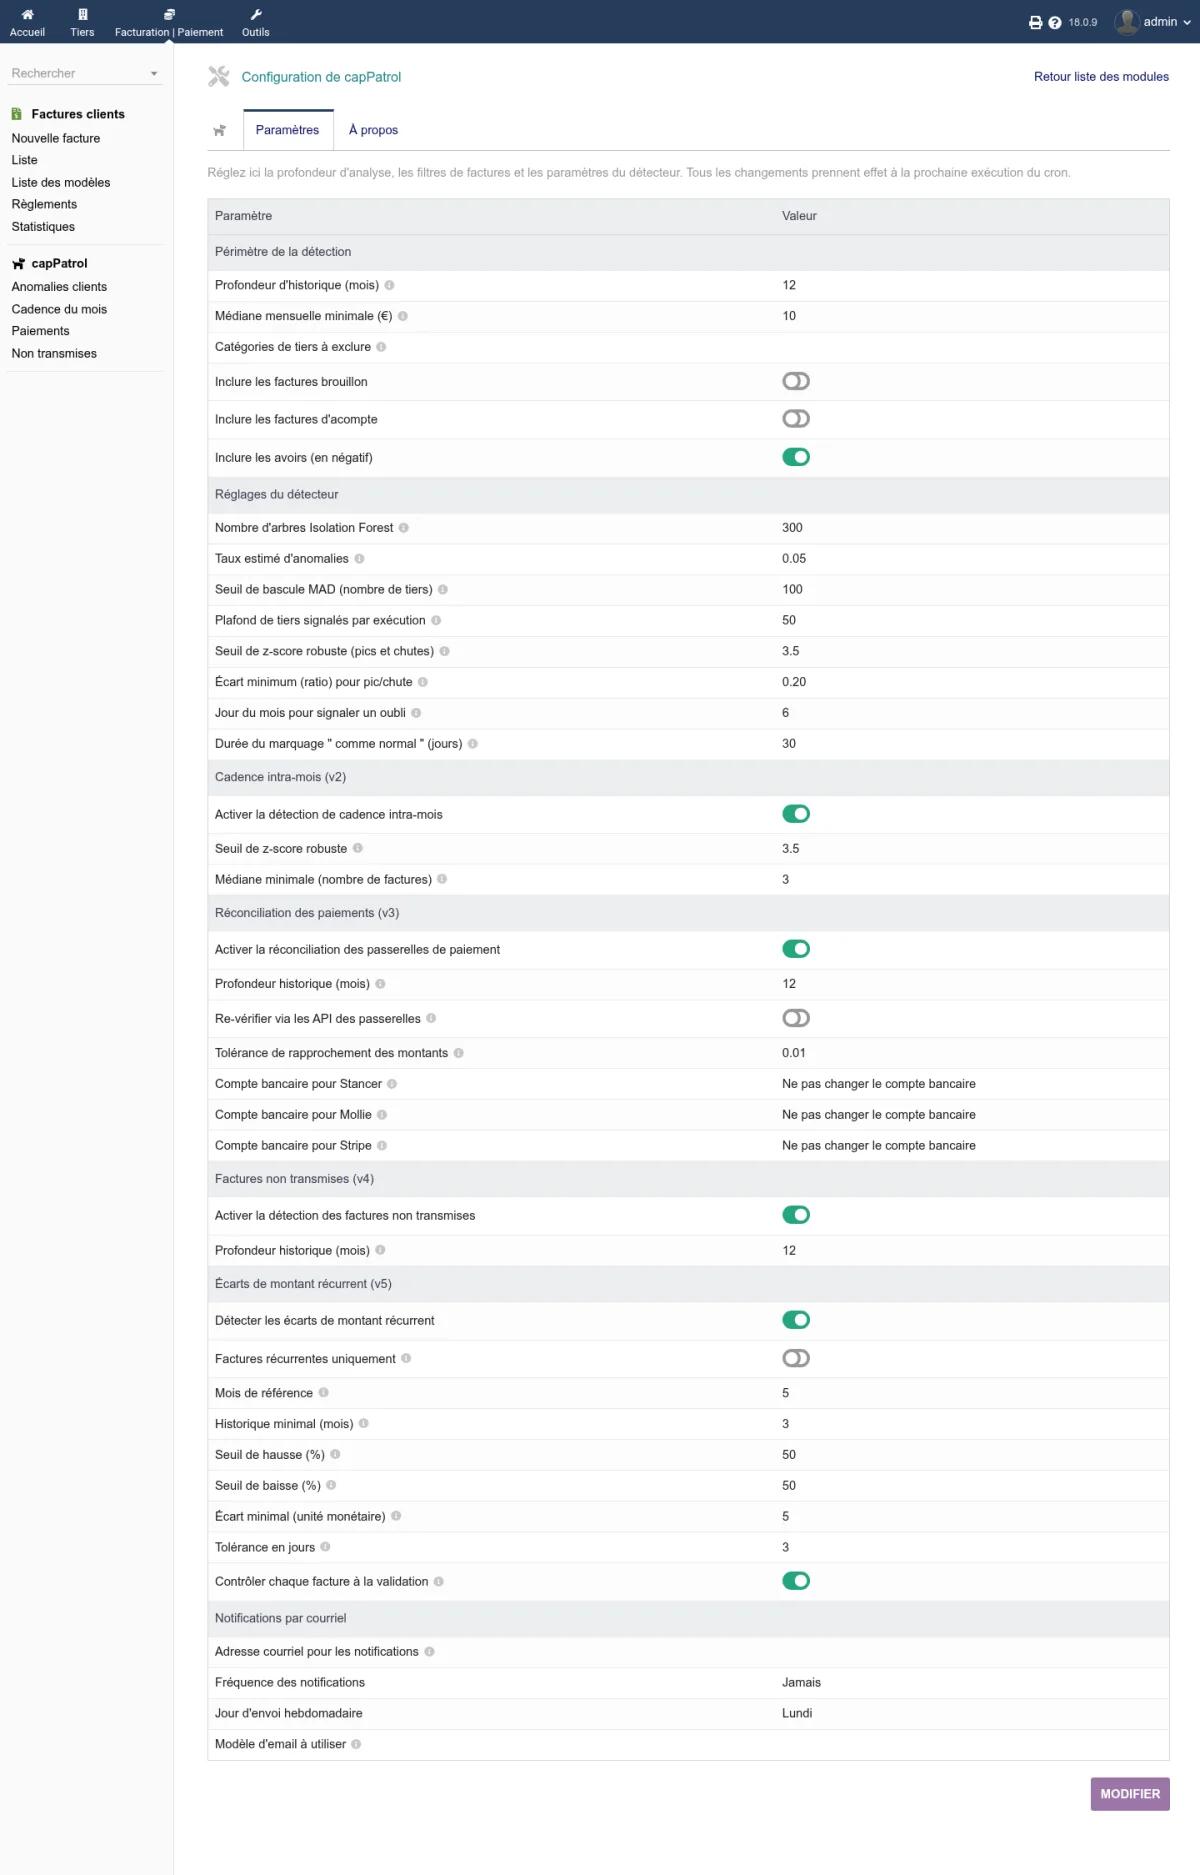
Task: Switch to the À propos tab
Action: pos(373,130)
